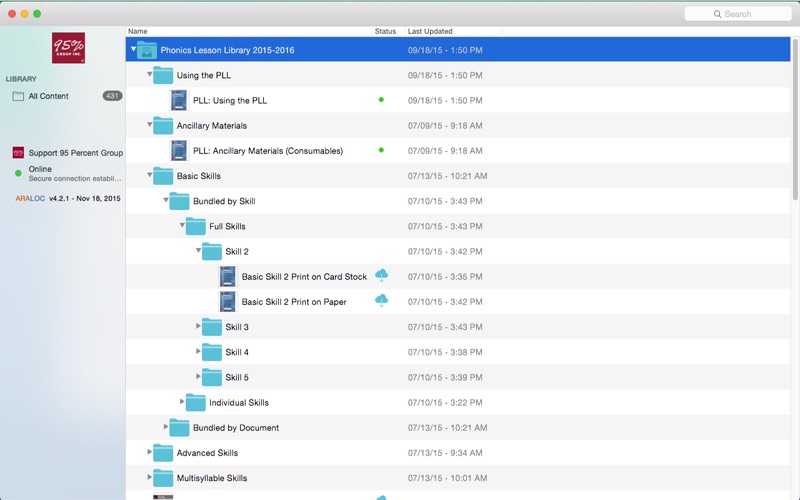Click the 95% Group logo
The image size is (800, 500).
(x=68, y=48)
